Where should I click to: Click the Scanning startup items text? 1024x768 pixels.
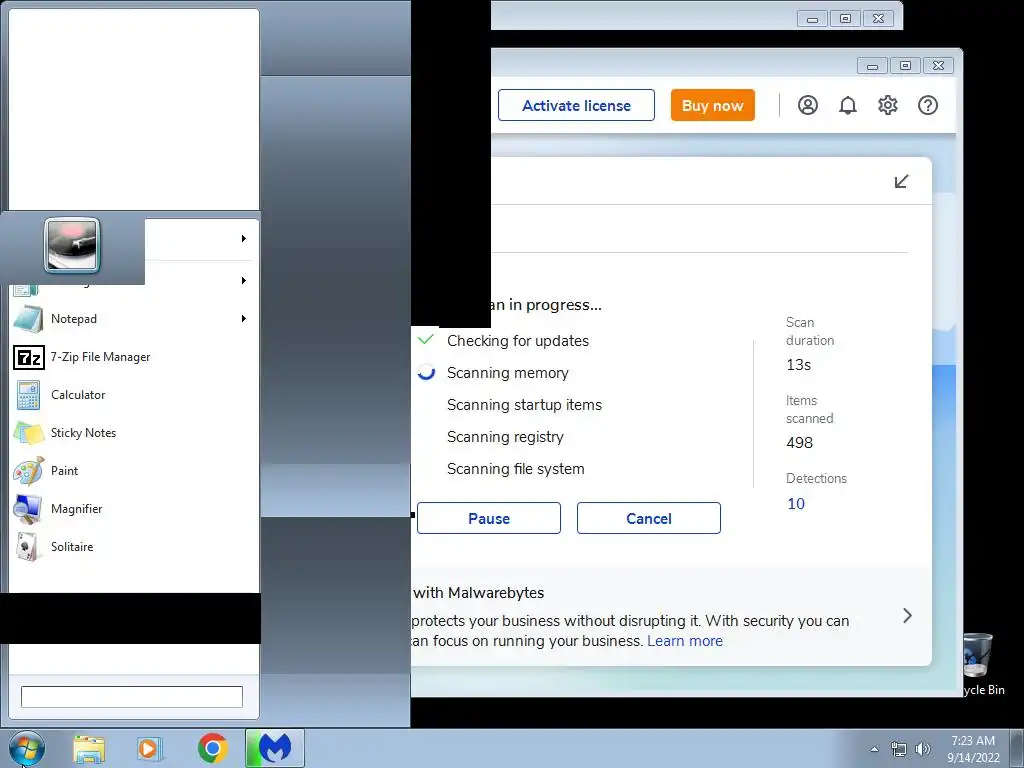524,404
